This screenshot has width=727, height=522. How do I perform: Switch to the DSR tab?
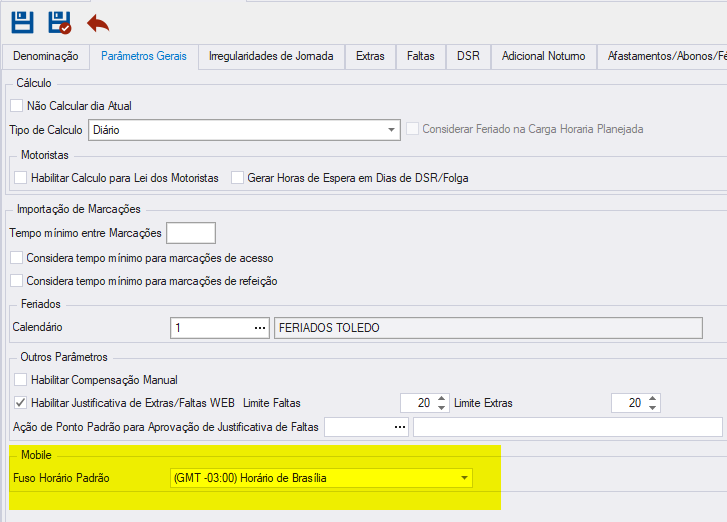(468, 57)
